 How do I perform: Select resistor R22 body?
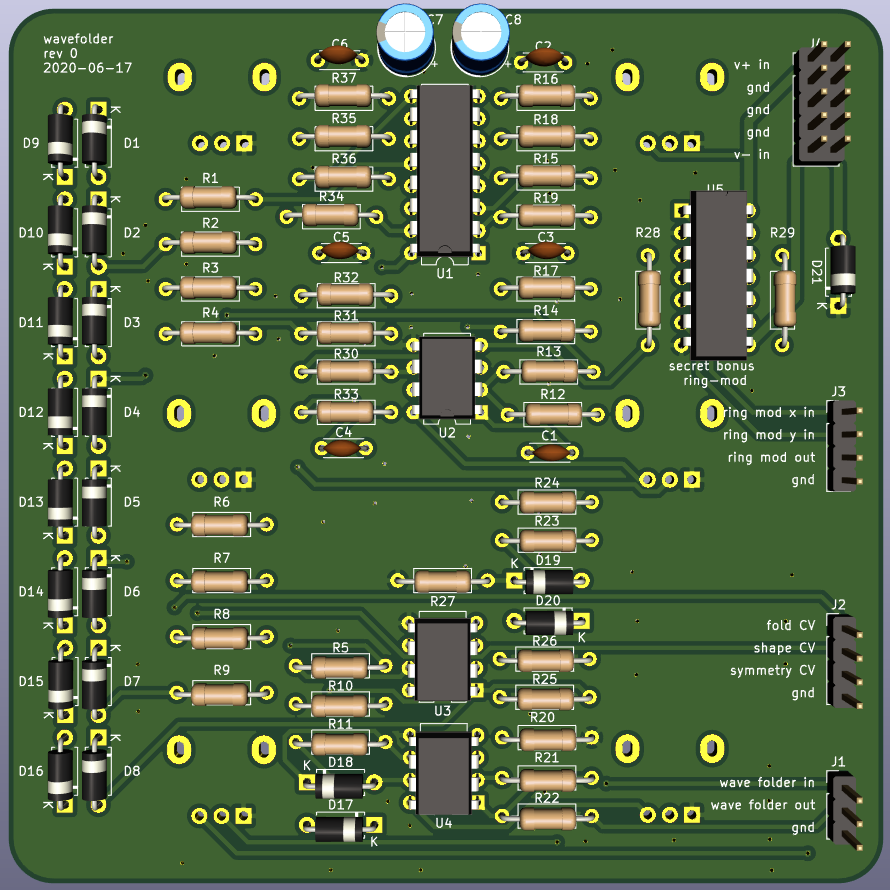click(547, 817)
